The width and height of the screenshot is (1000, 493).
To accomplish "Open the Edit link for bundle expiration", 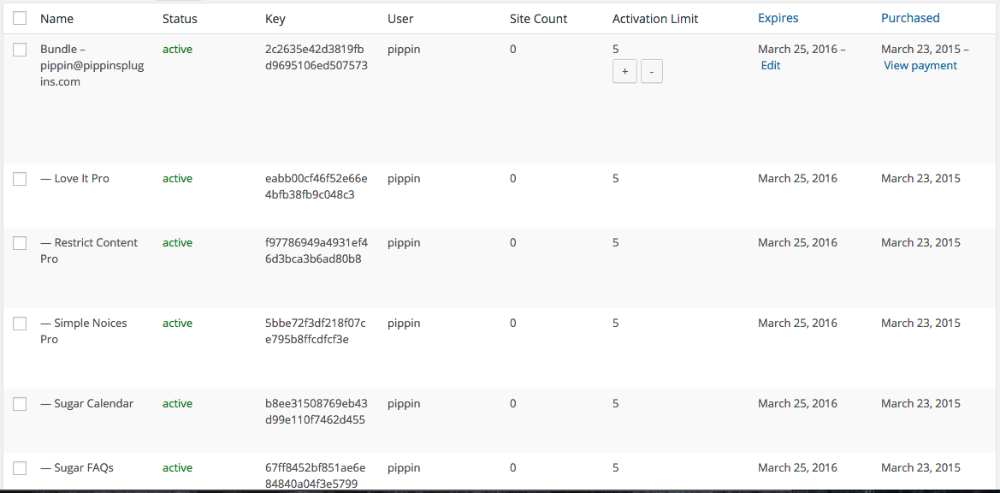I will click(x=770, y=66).
